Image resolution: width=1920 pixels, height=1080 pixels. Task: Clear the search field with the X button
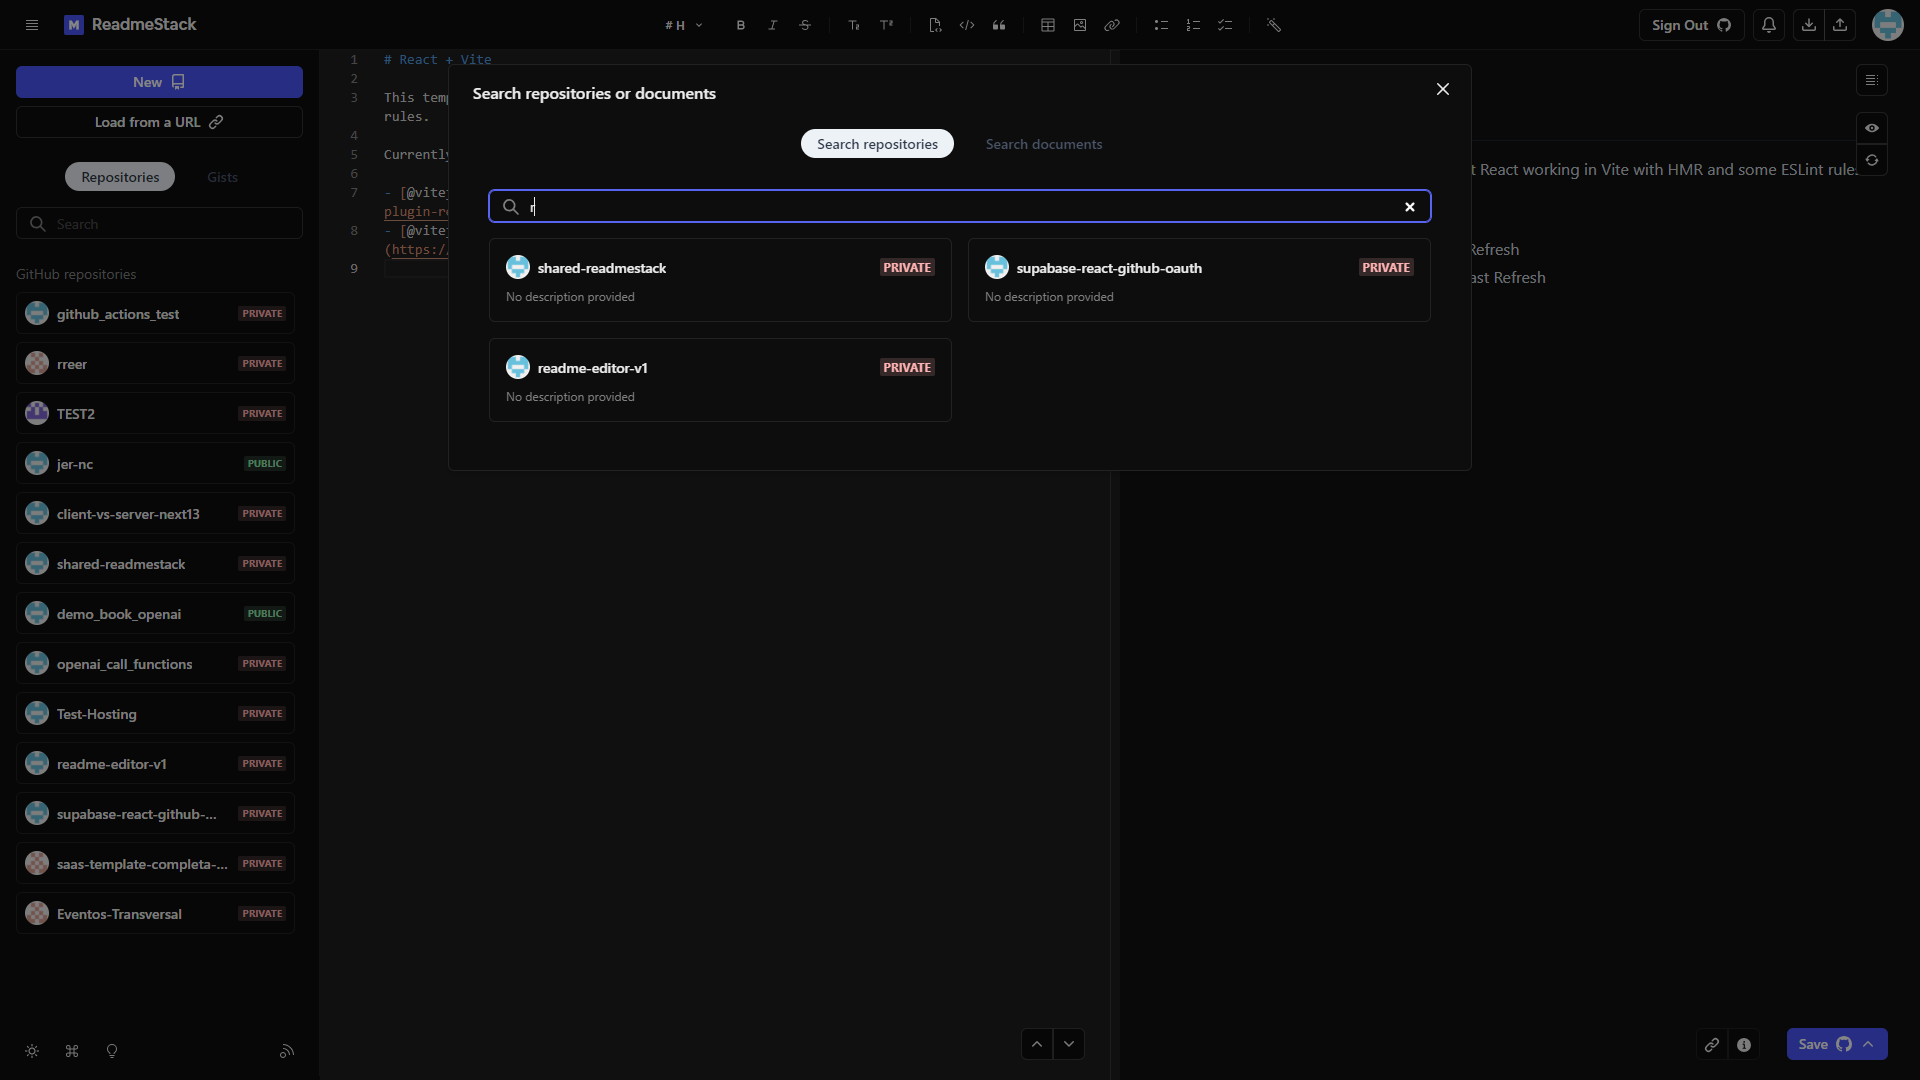pos(1409,206)
